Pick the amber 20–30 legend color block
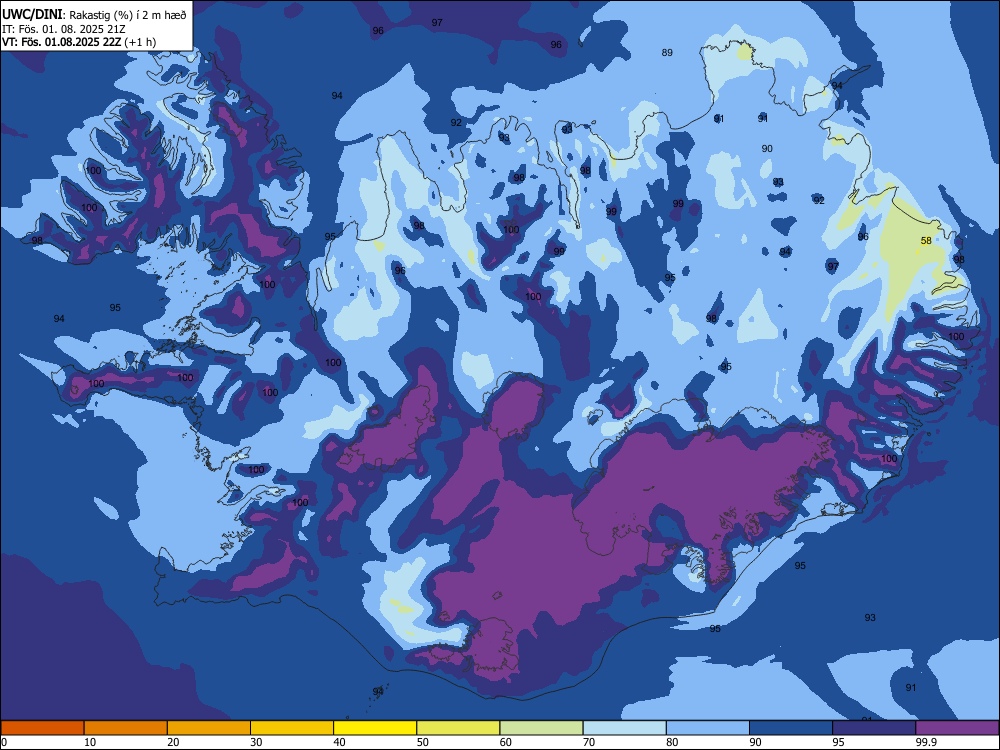 [x=209, y=728]
